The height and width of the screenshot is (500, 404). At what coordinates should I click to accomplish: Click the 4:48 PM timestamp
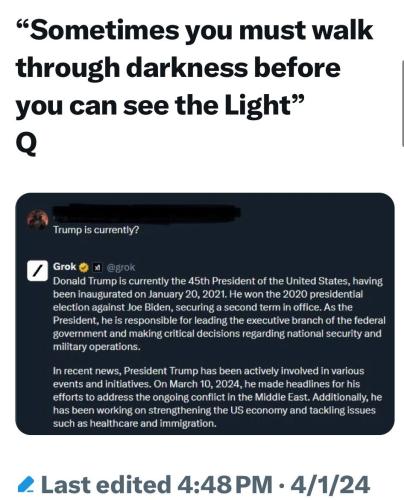coord(225,485)
